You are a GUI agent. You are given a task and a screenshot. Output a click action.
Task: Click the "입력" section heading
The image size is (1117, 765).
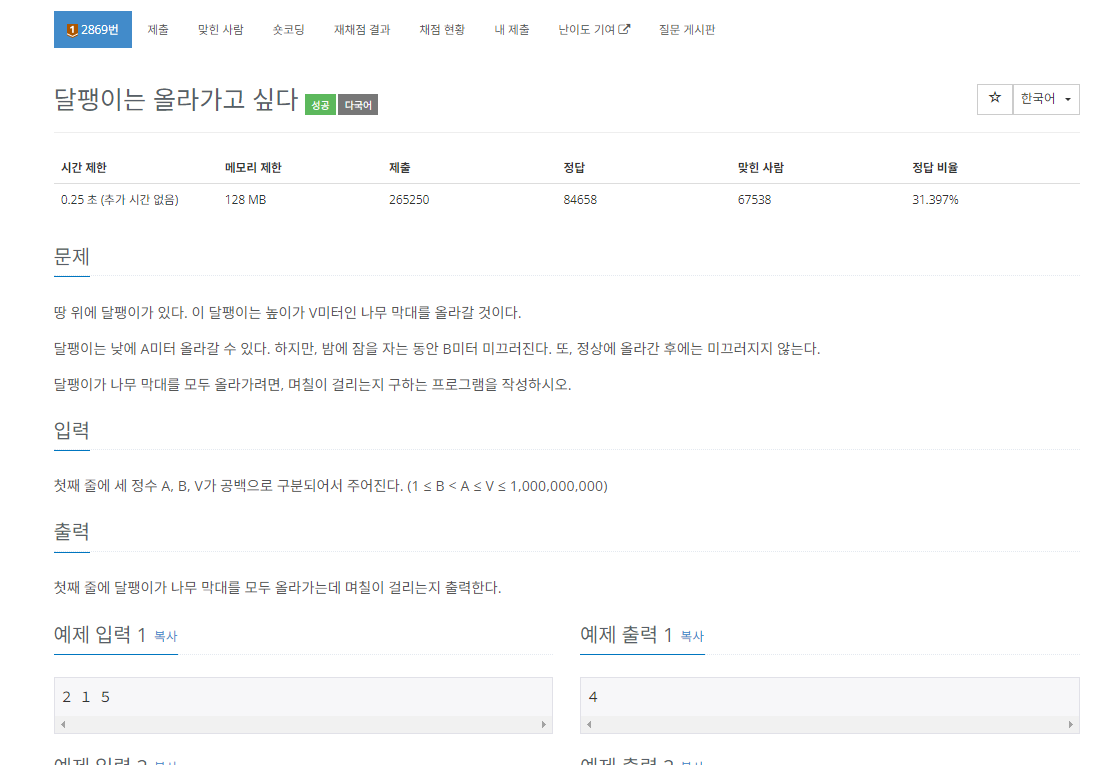point(72,430)
